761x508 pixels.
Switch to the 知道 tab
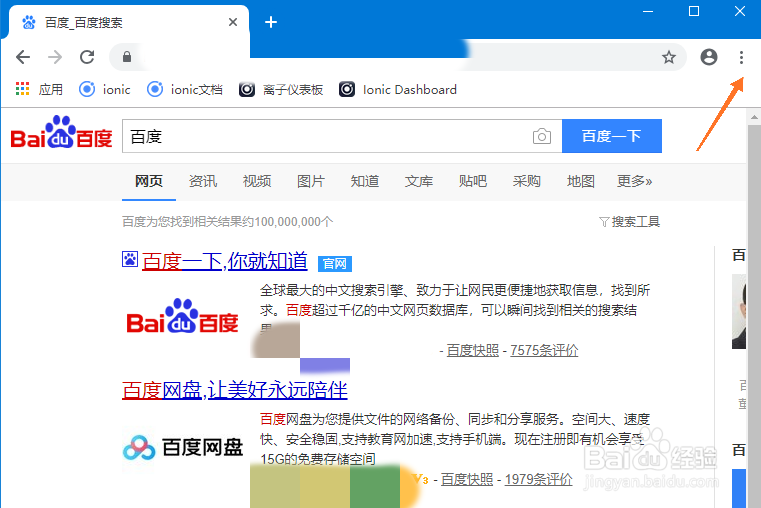(x=365, y=181)
